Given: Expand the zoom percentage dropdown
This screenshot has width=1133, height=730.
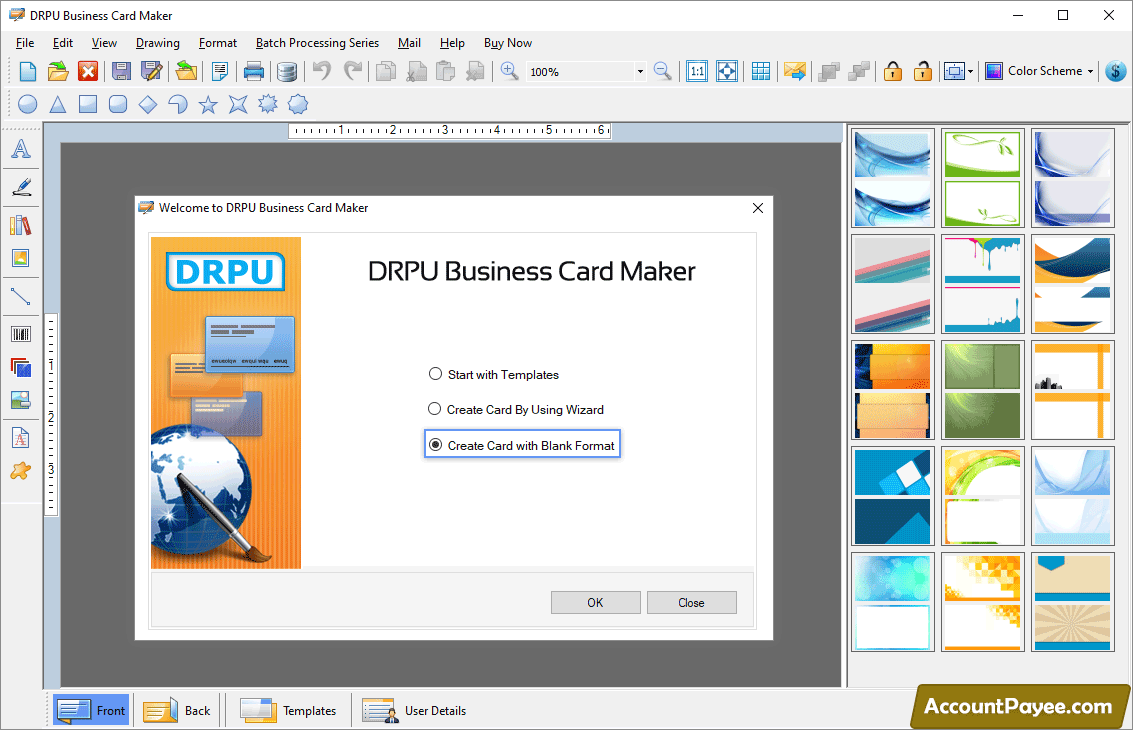Looking at the screenshot, I should coord(640,72).
